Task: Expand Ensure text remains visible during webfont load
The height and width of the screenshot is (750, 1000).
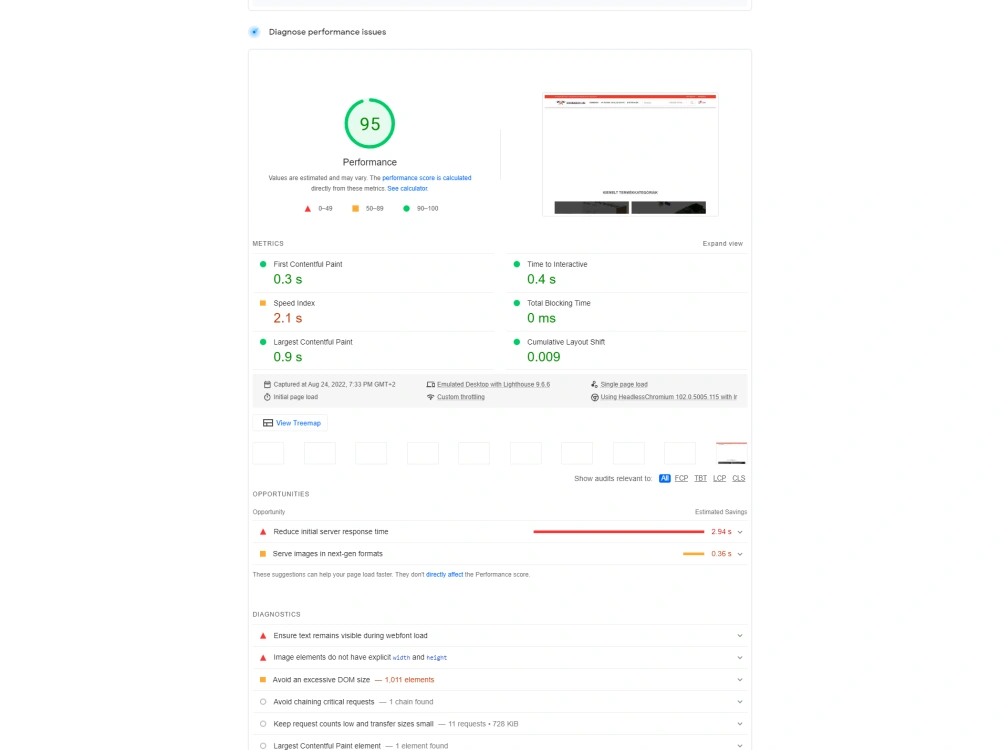Action: coord(740,636)
